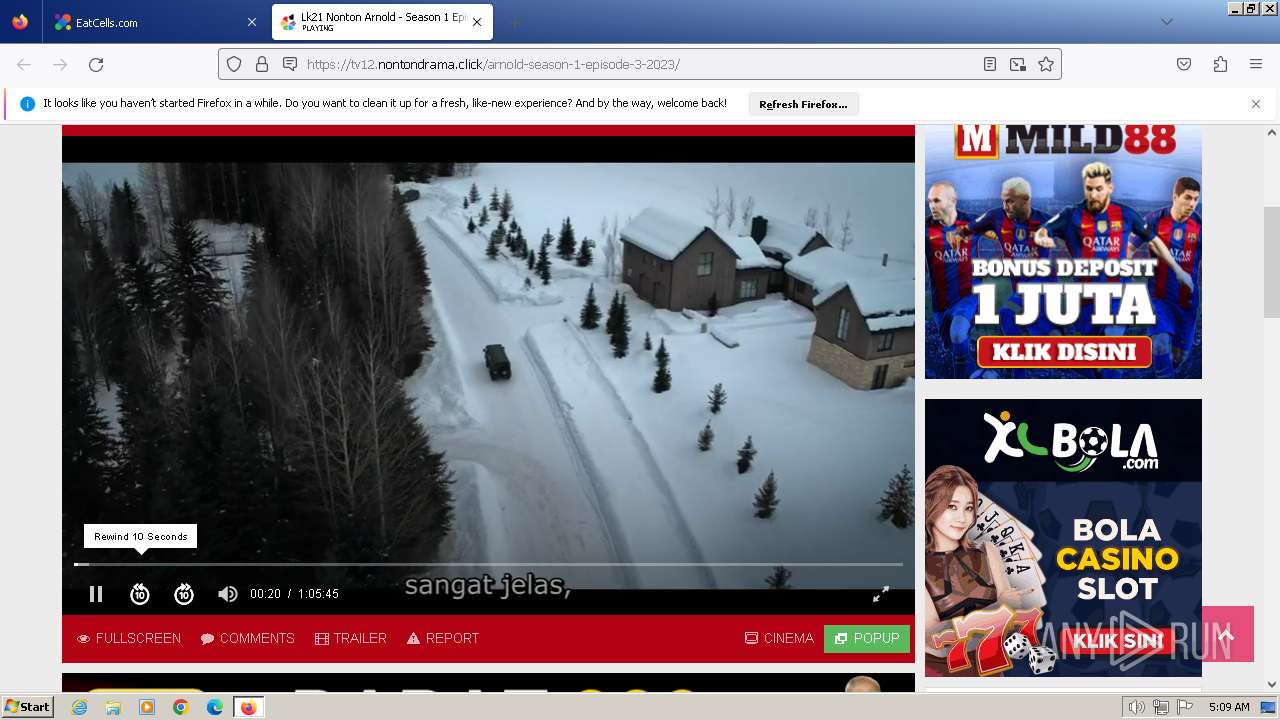The image size is (1280, 720).
Task: Launch Microsoft Edge from taskbar
Action: coord(215,707)
